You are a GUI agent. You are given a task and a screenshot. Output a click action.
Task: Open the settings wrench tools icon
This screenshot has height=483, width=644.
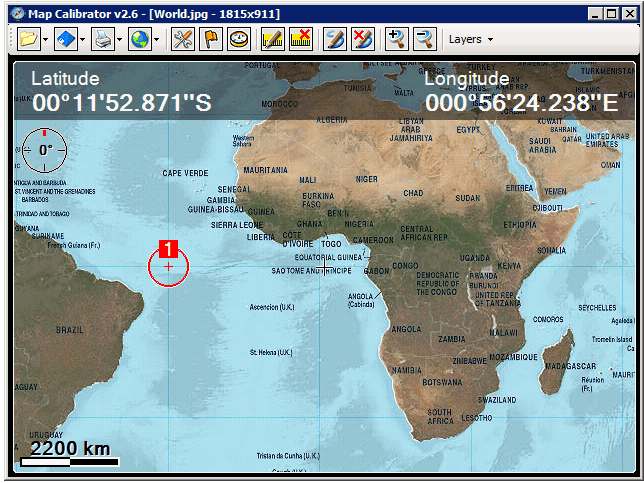point(182,39)
